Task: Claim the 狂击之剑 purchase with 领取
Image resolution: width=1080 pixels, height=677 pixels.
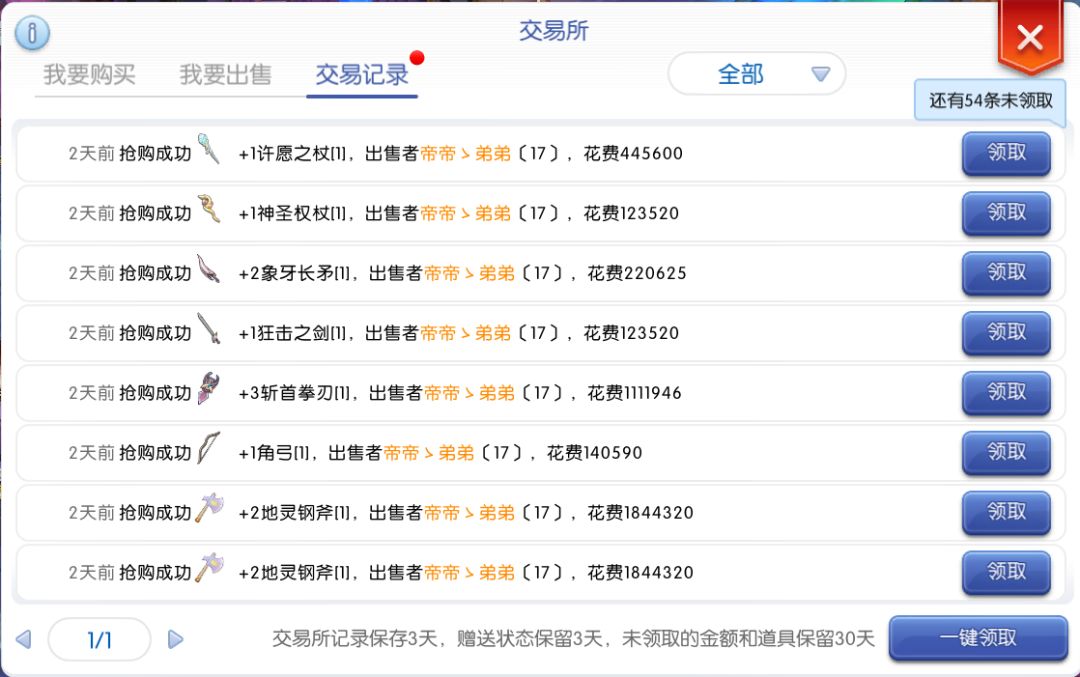Action: [1006, 333]
